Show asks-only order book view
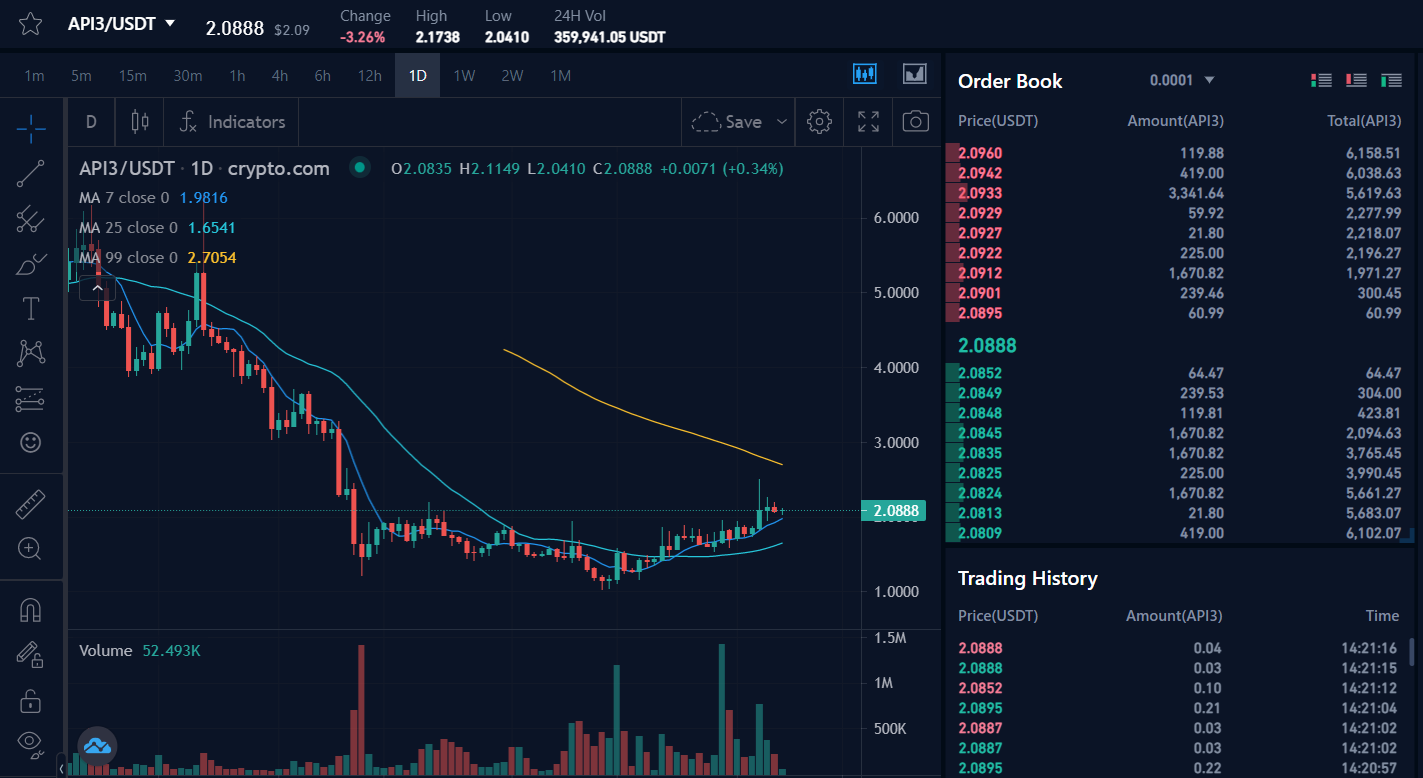1423x778 pixels. (x=1356, y=80)
